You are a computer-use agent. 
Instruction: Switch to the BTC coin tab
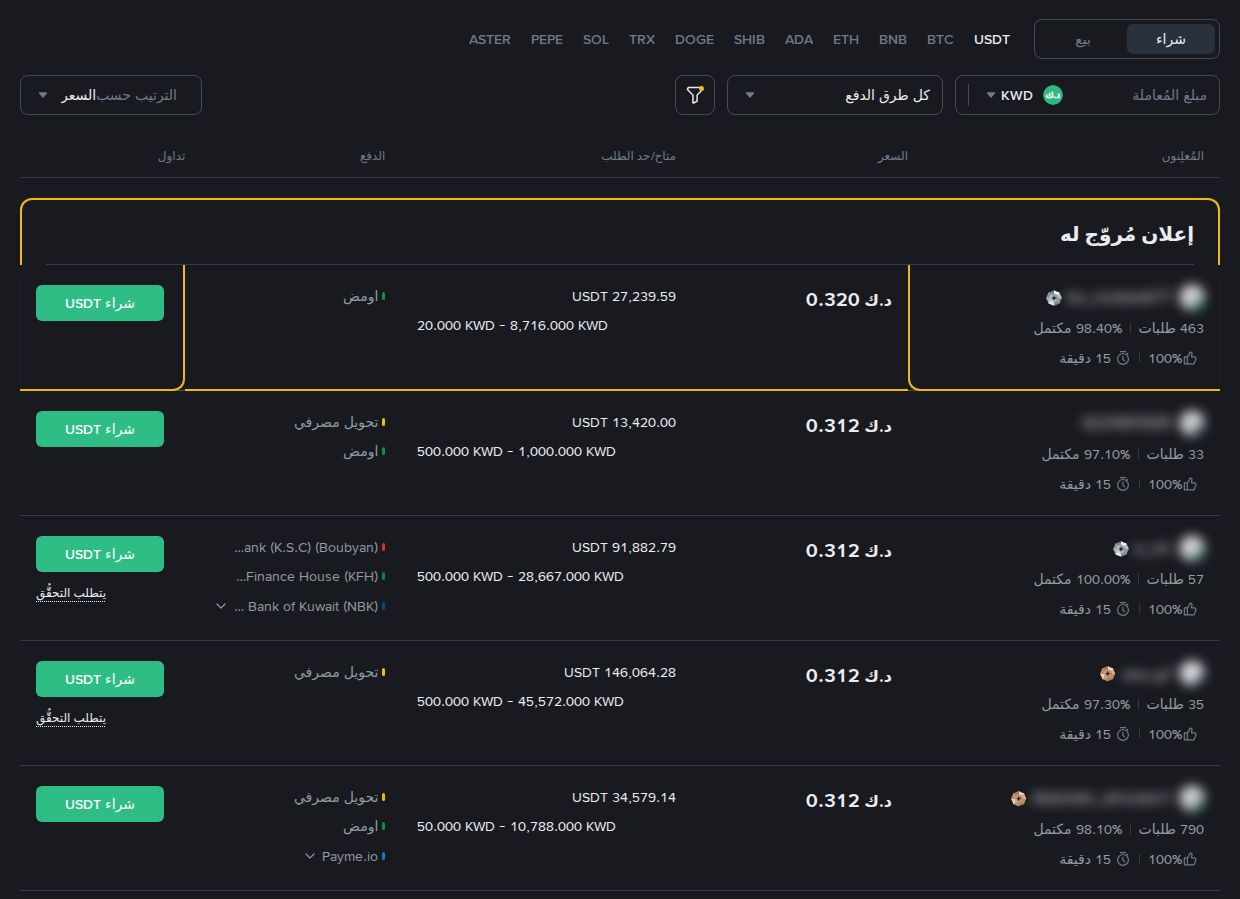coord(940,40)
